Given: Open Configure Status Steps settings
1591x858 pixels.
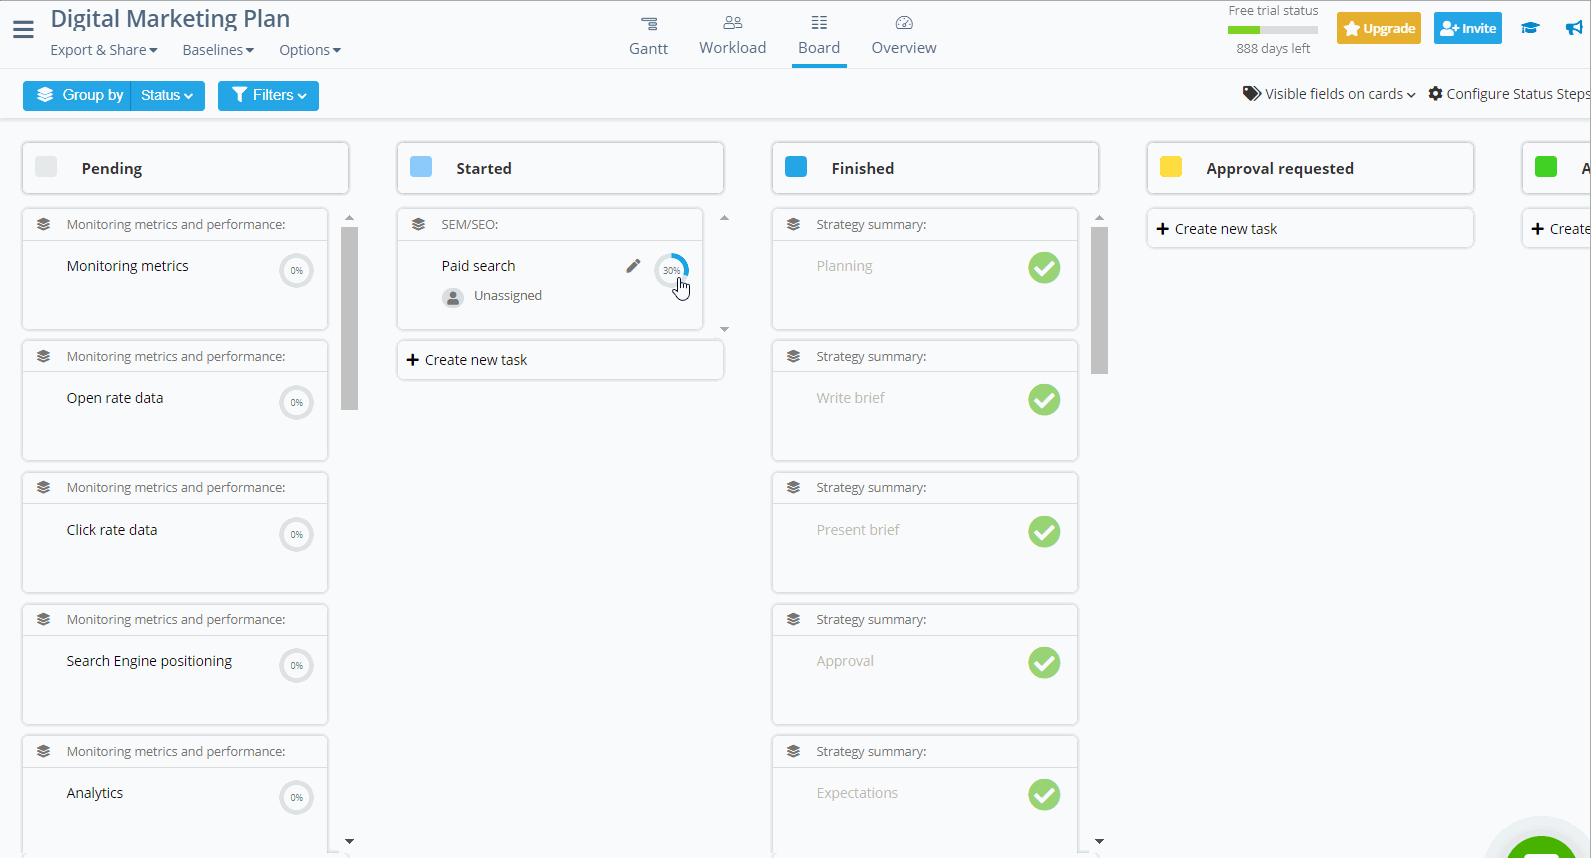Looking at the screenshot, I should click(1509, 94).
